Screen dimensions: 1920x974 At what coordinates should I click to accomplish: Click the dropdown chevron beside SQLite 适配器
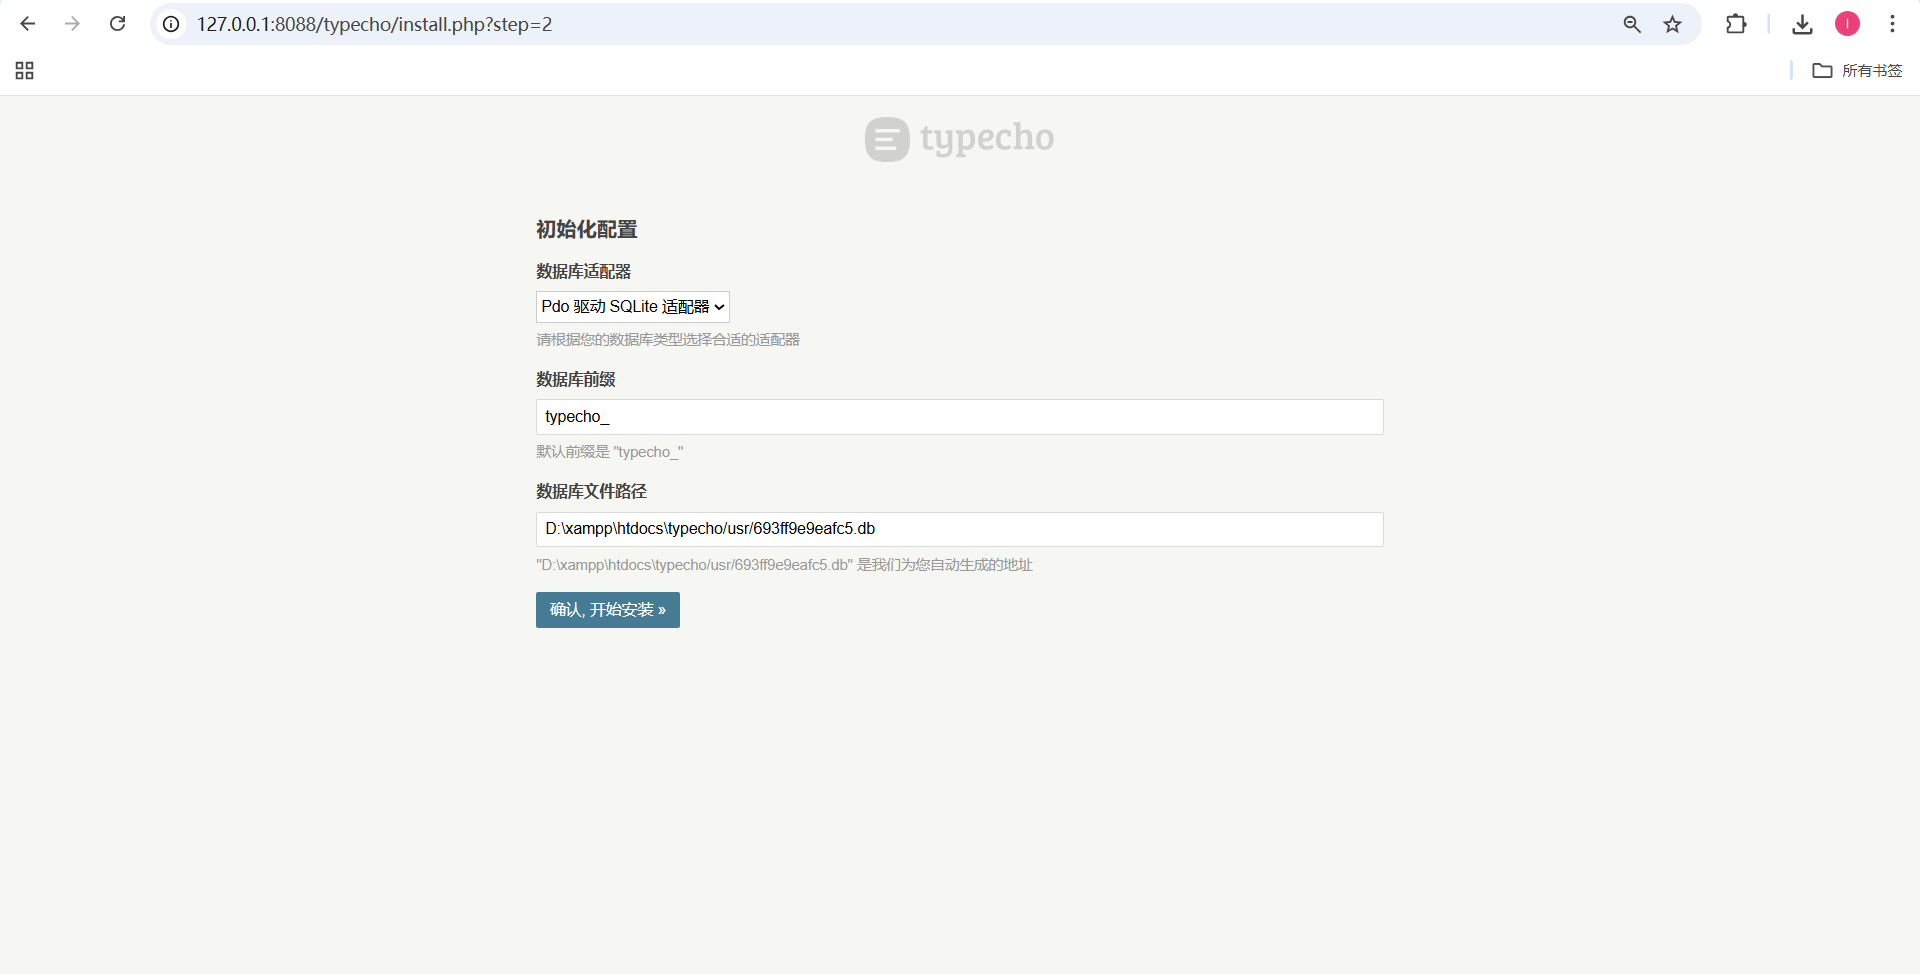[719, 307]
